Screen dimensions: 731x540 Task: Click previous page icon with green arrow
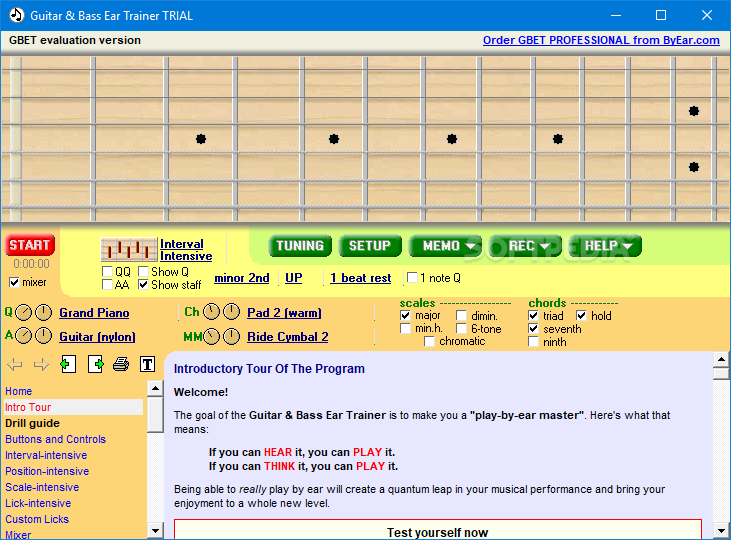68,364
